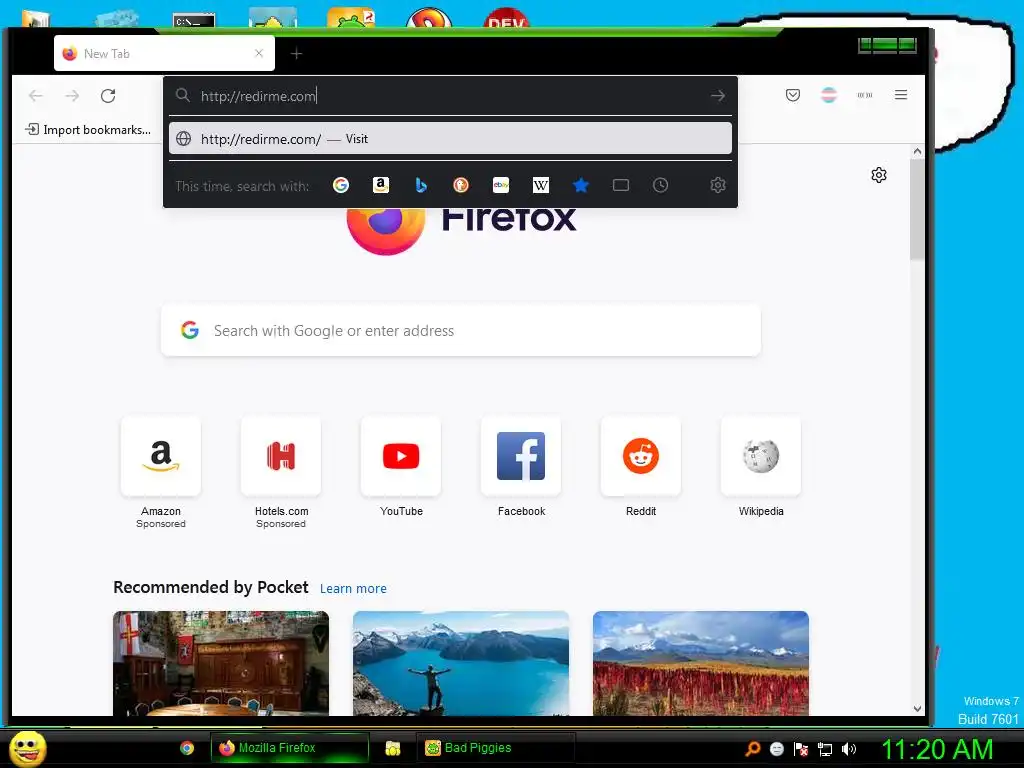Viewport: 1024px width, 768px height.
Task: Launch Chrome from the taskbar
Action: 187,748
